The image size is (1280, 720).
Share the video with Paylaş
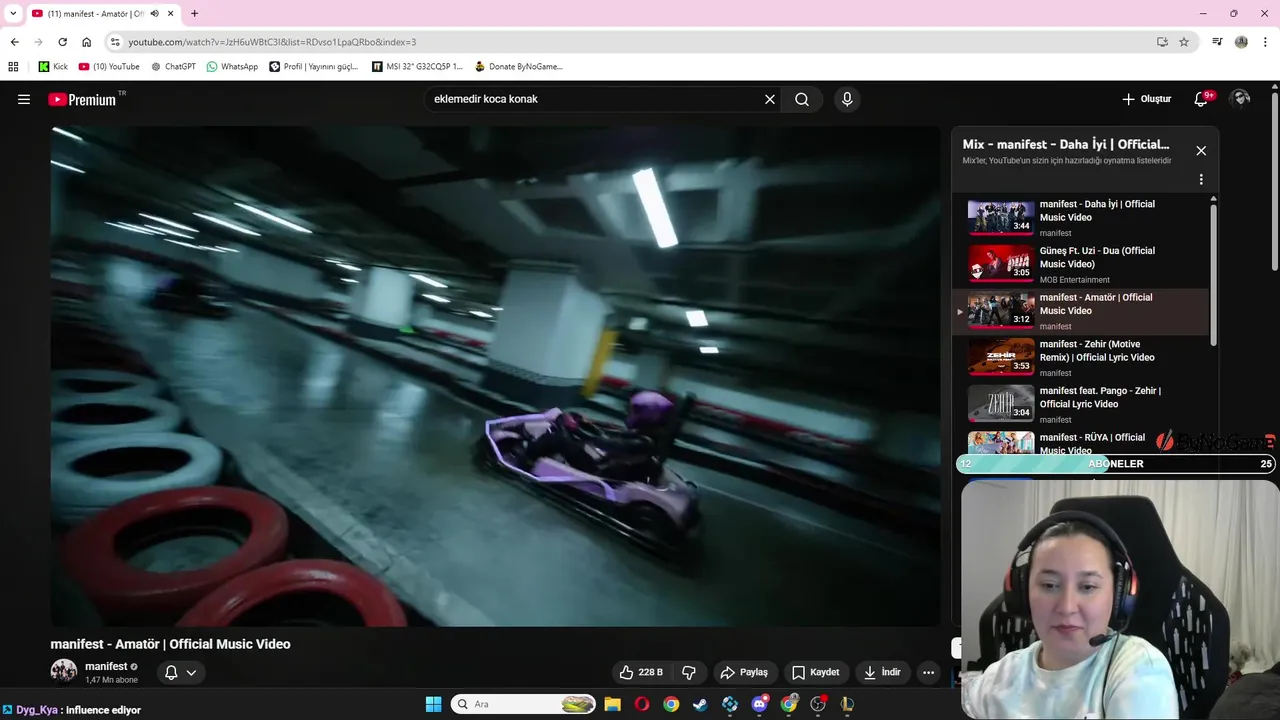745,672
